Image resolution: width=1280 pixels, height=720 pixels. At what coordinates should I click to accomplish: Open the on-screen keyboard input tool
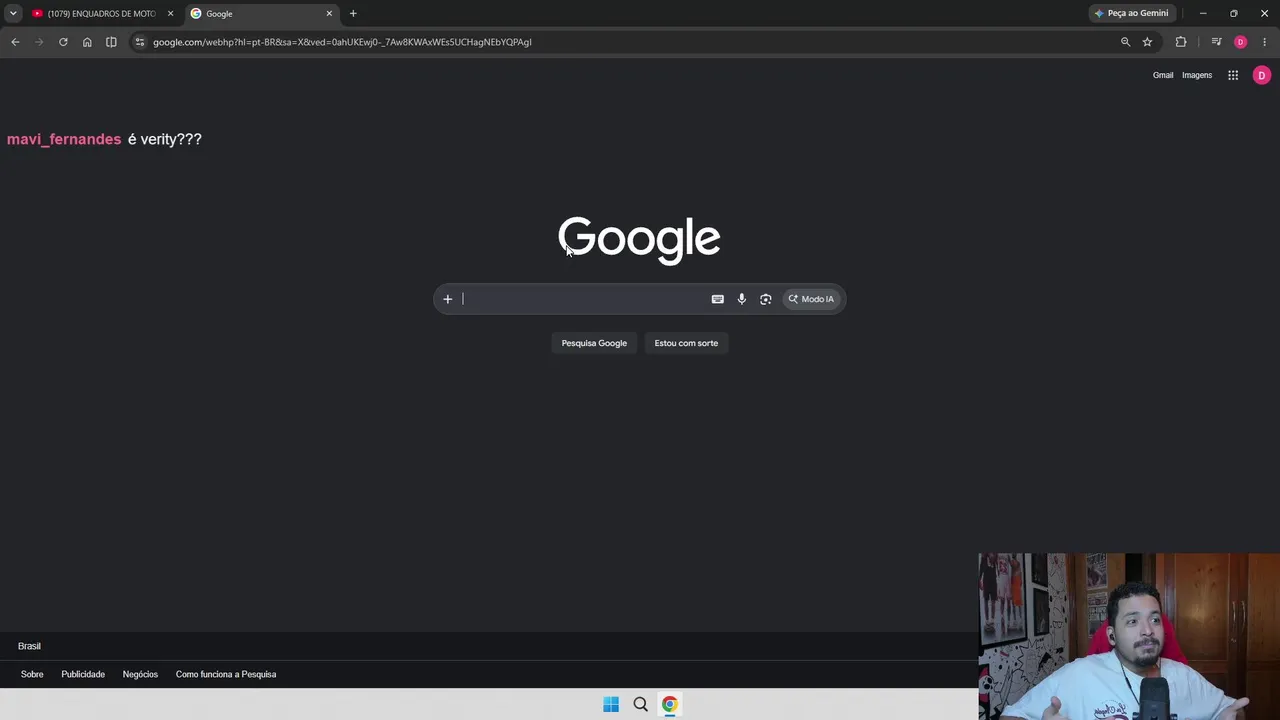pos(717,299)
